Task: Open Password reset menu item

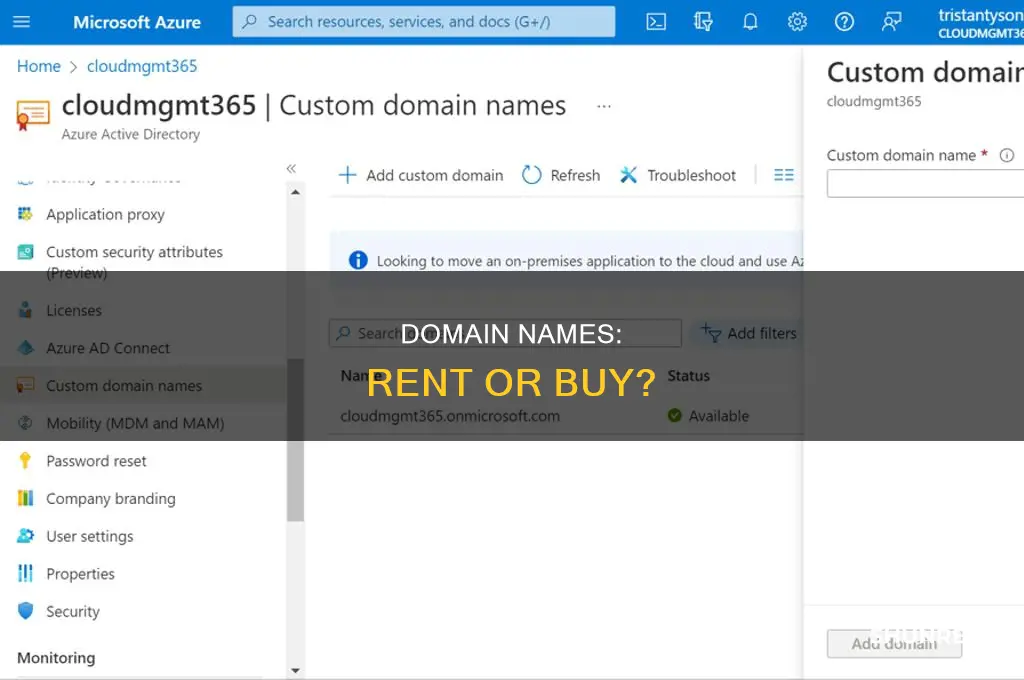Action: click(96, 461)
